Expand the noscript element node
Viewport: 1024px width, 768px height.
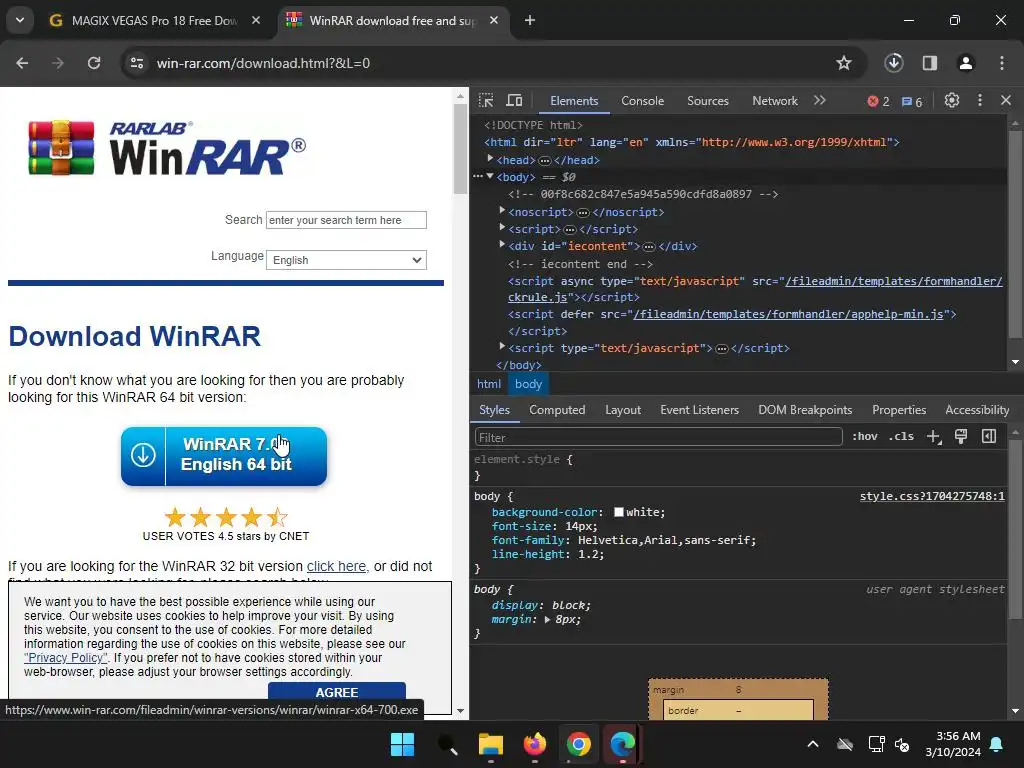point(502,210)
